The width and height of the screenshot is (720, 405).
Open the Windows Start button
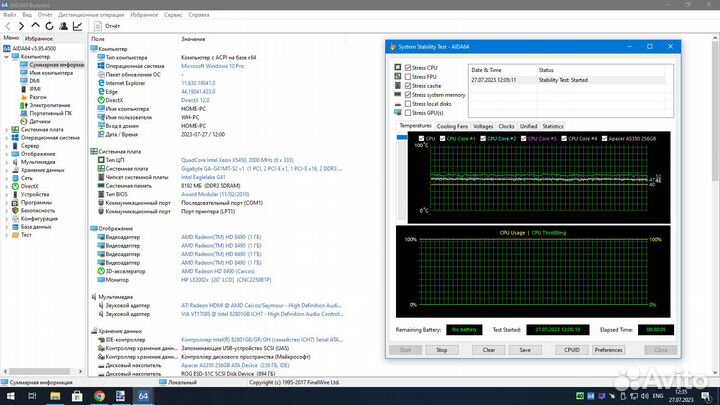click(10, 396)
